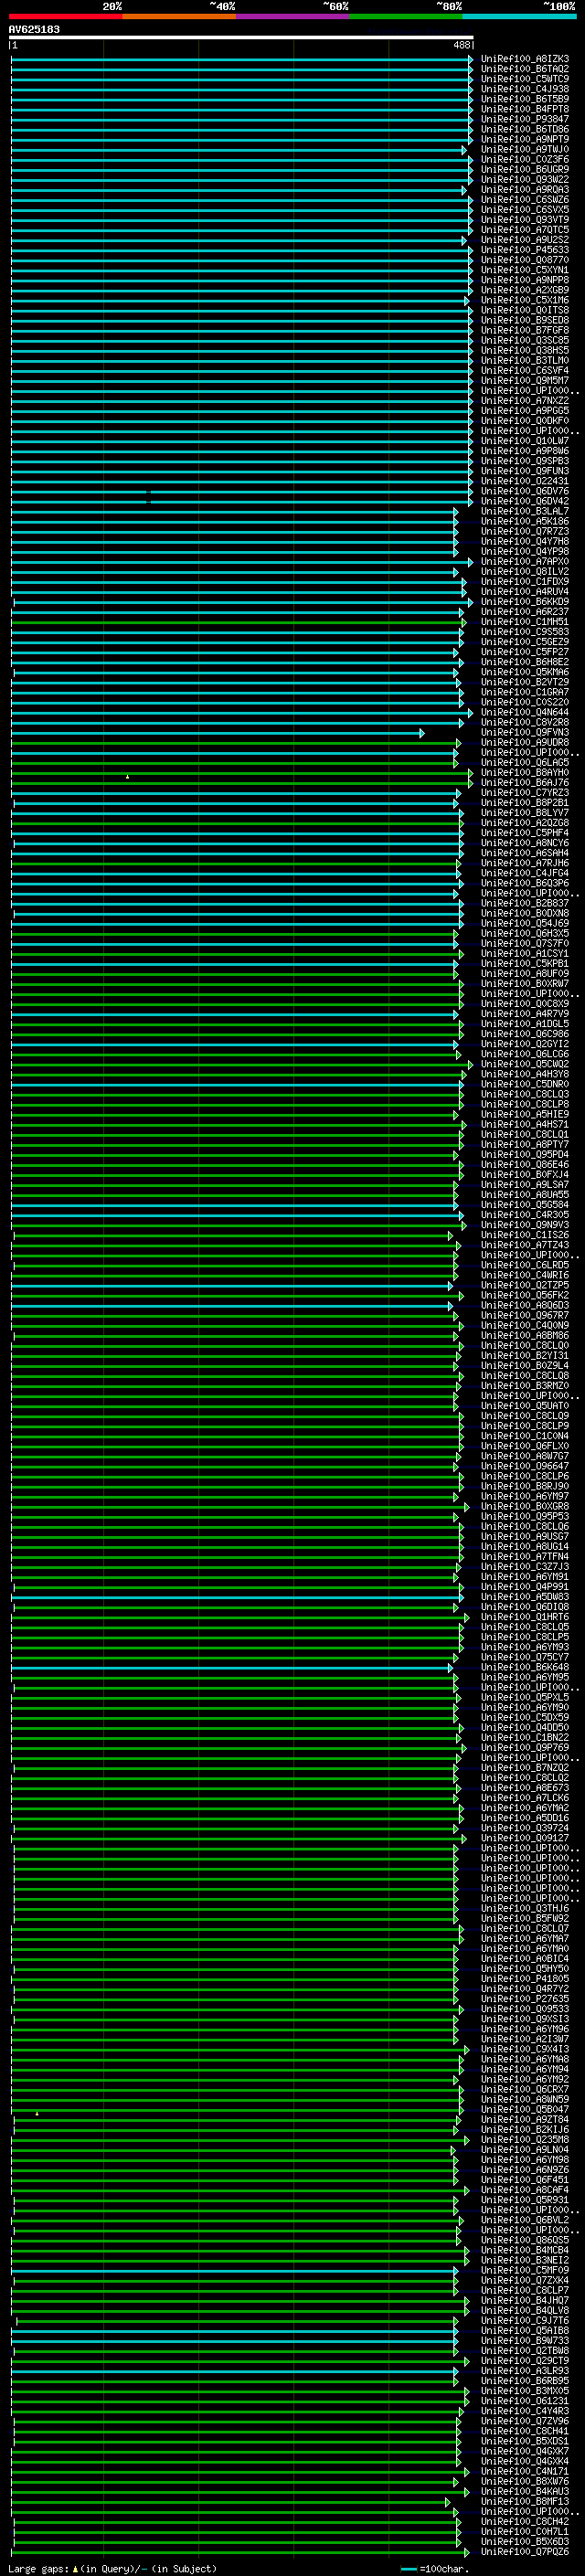Image resolution: width=585 pixels, height=2576 pixels.
Task: Click the green ~80% identity legend segment
Action: point(406,16)
